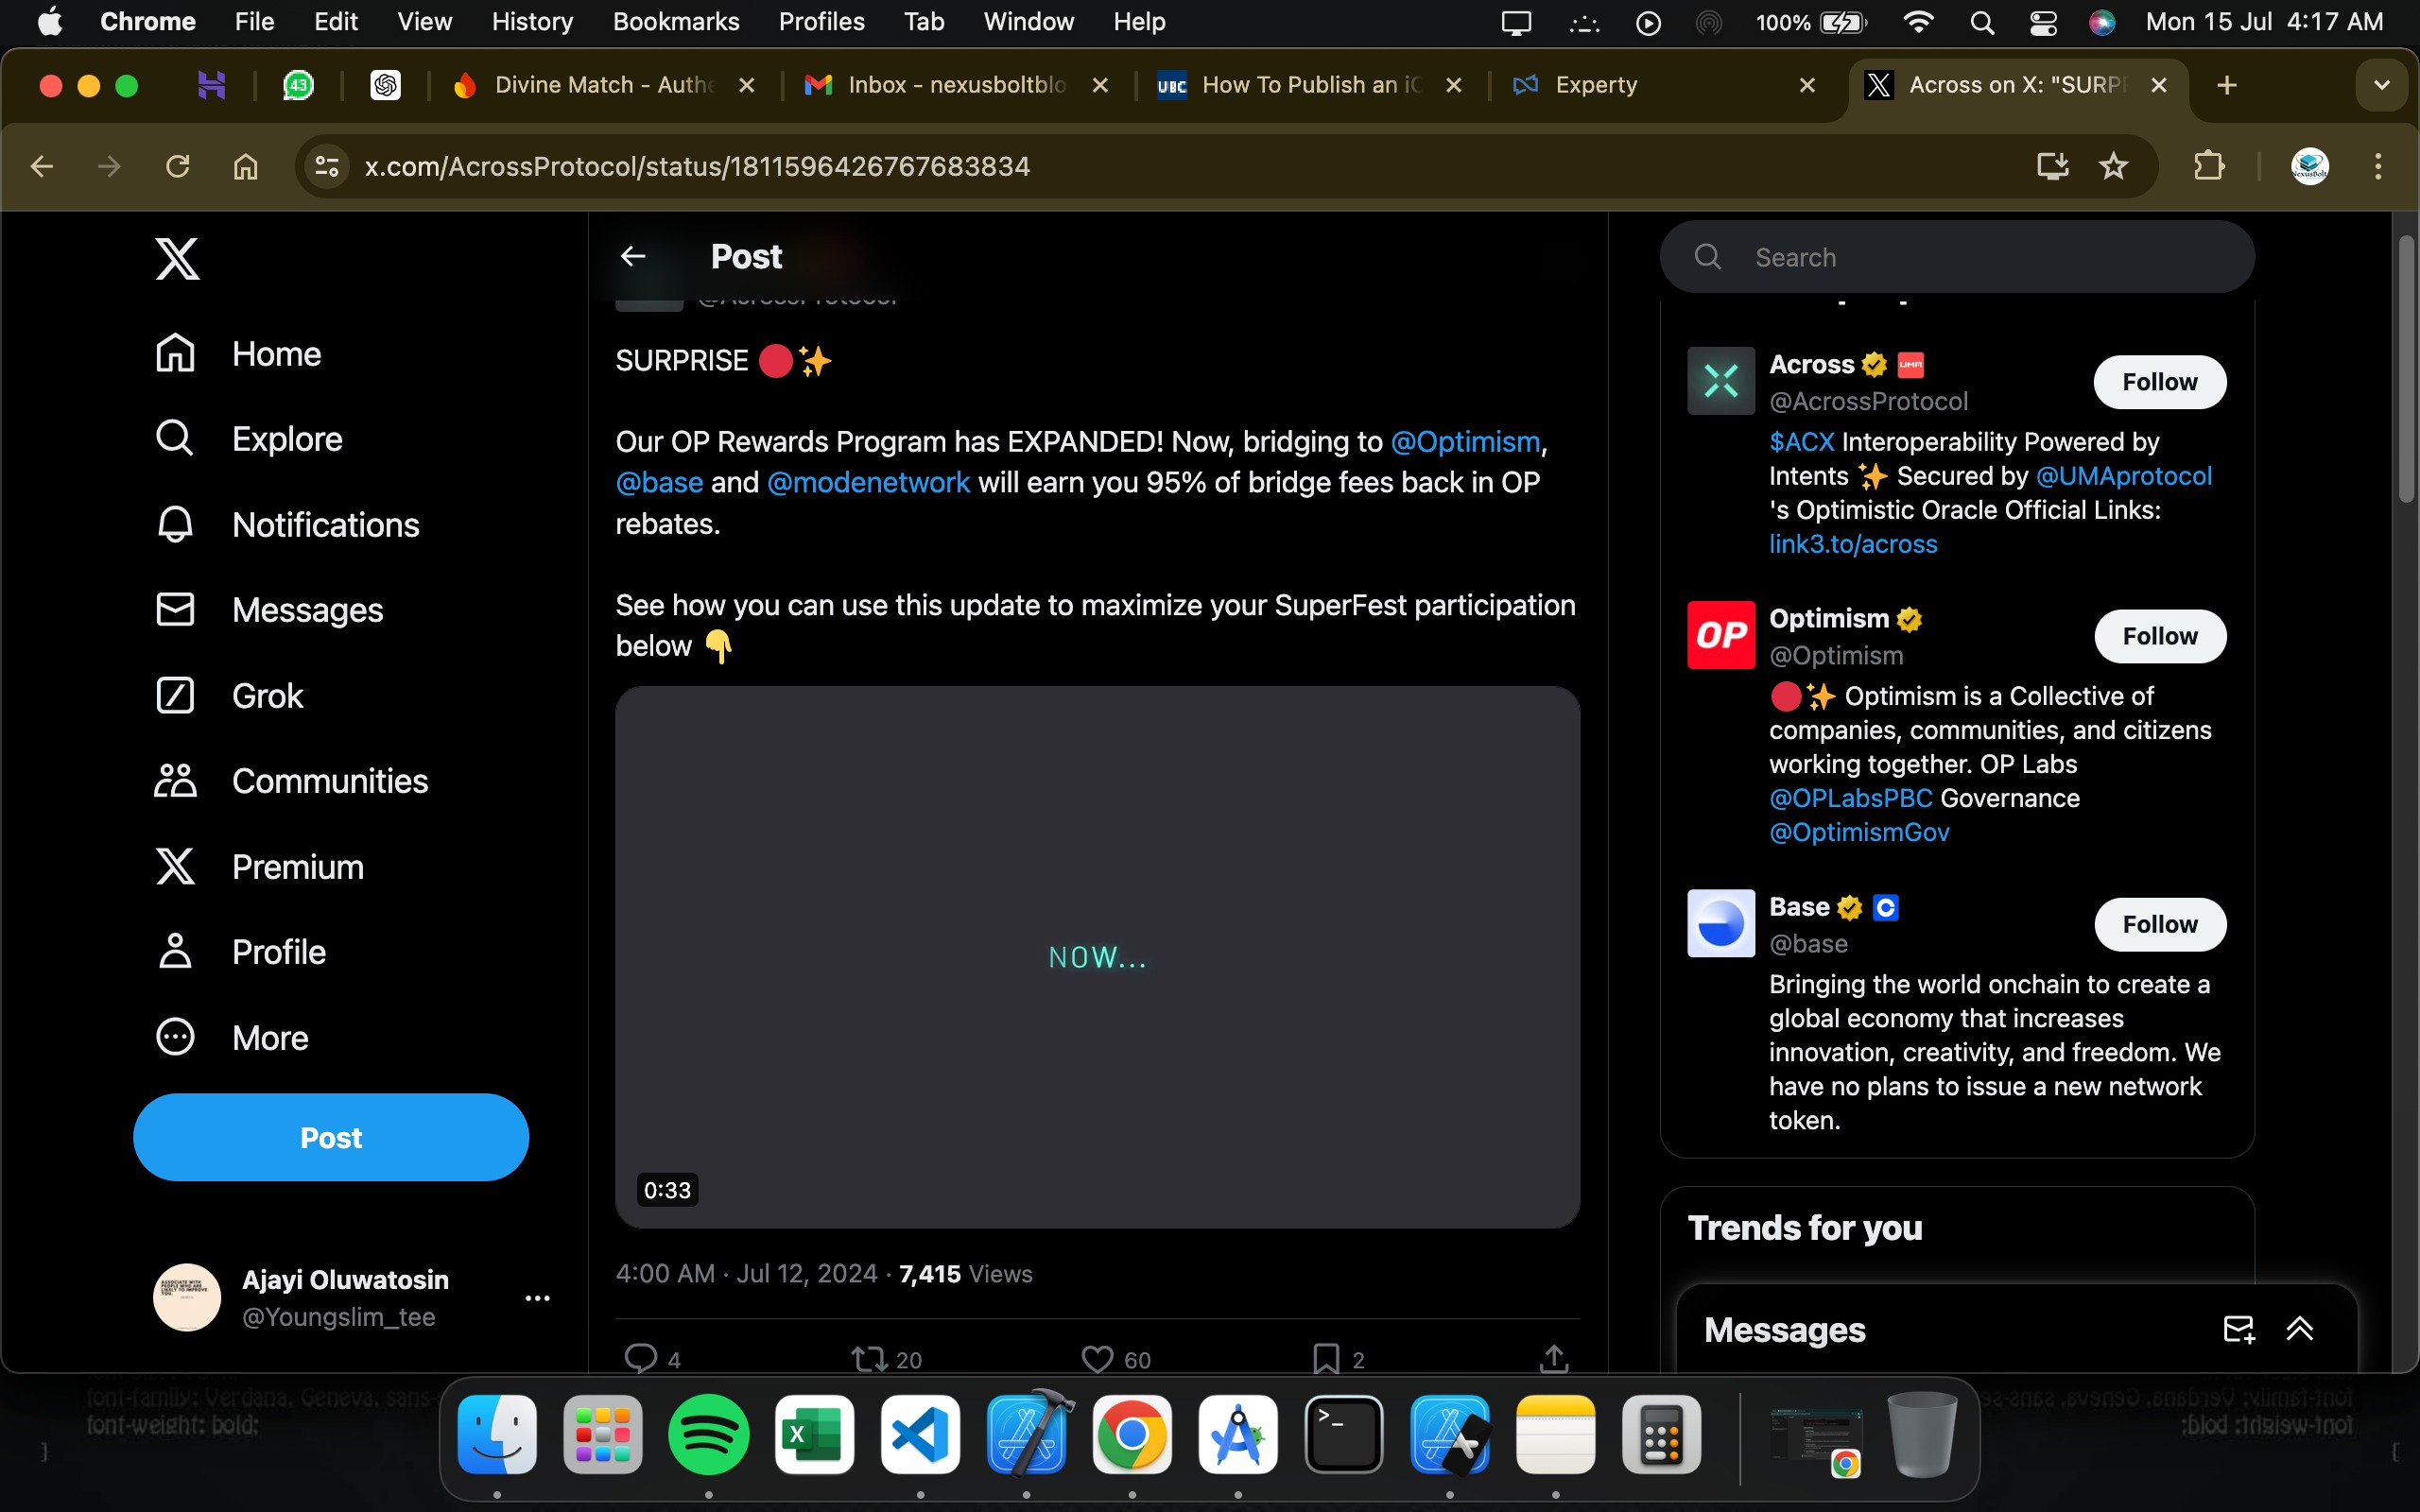The width and height of the screenshot is (2420, 1512).
Task: Compose new message icon in Messages drawer
Action: (x=2238, y=1329)
